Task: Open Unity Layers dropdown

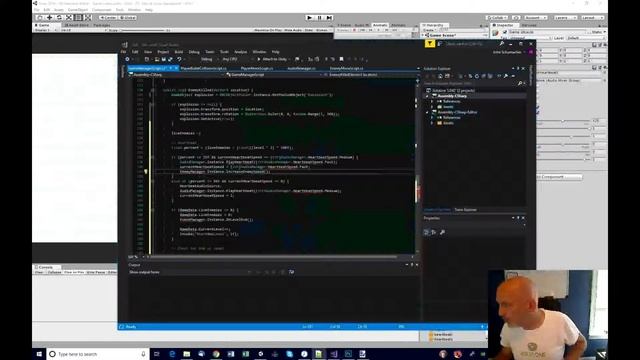Action: pos(565,18)
